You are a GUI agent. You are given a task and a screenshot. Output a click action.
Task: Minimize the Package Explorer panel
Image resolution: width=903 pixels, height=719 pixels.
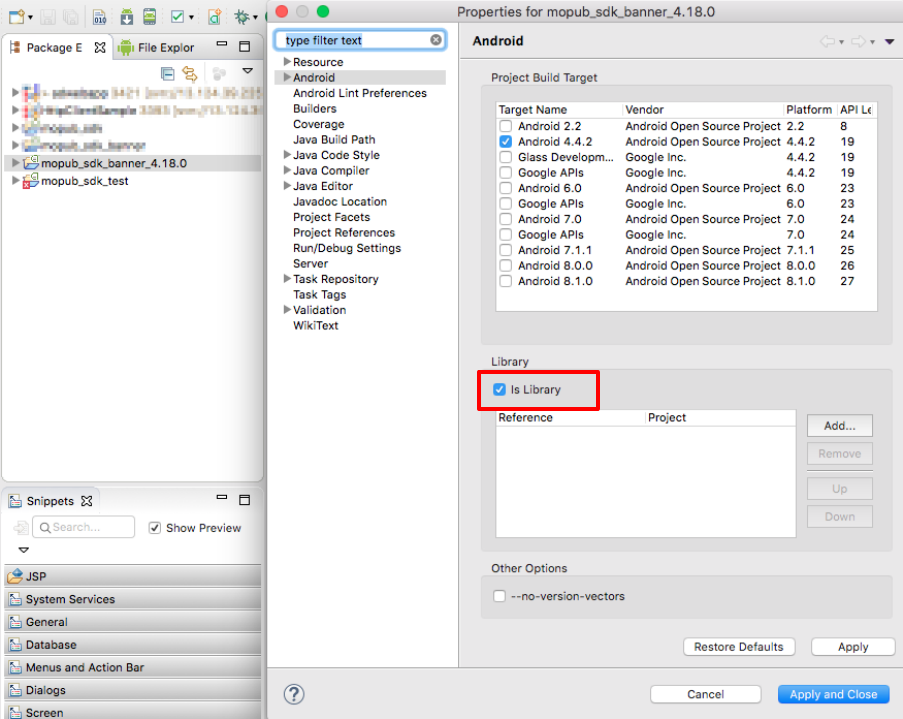click(222, 44)
